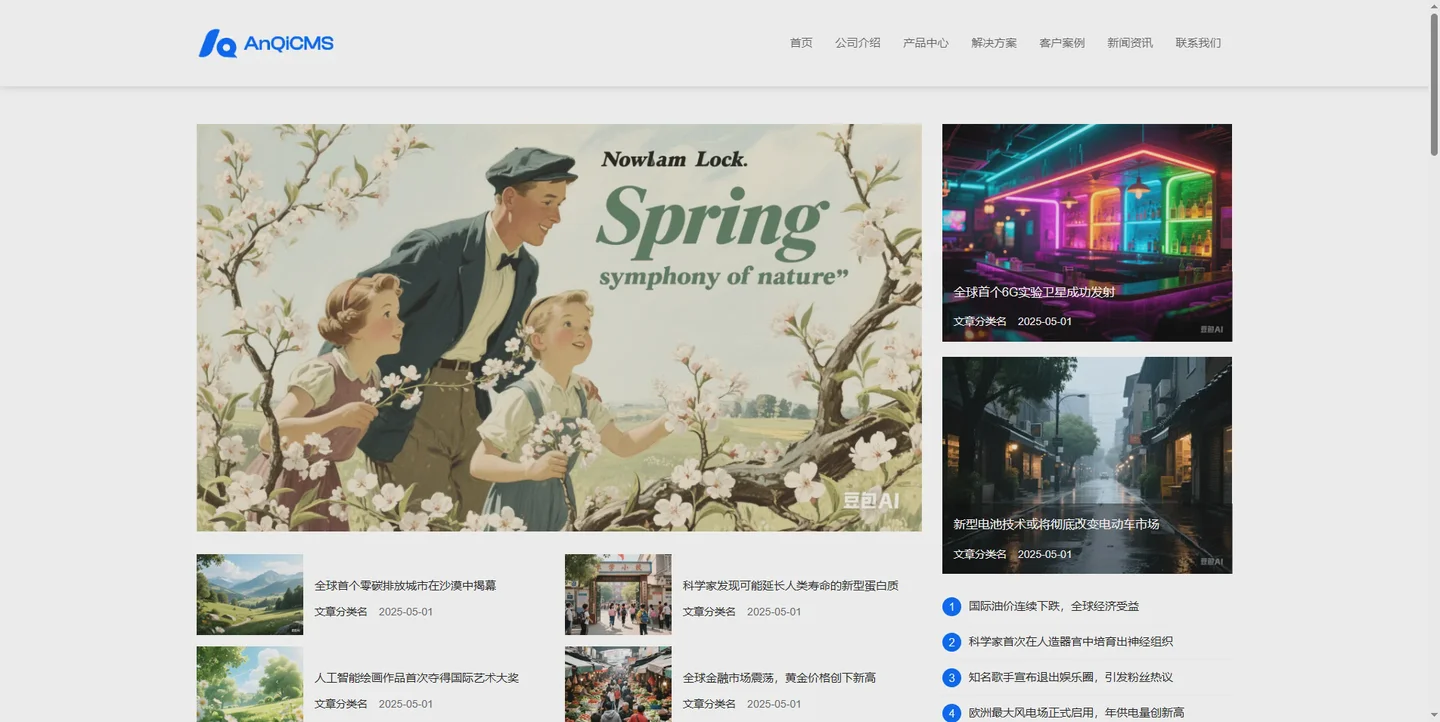Open the 首页 nav item
This screenshot has height=722, width=1440.
tap(801, 43)
